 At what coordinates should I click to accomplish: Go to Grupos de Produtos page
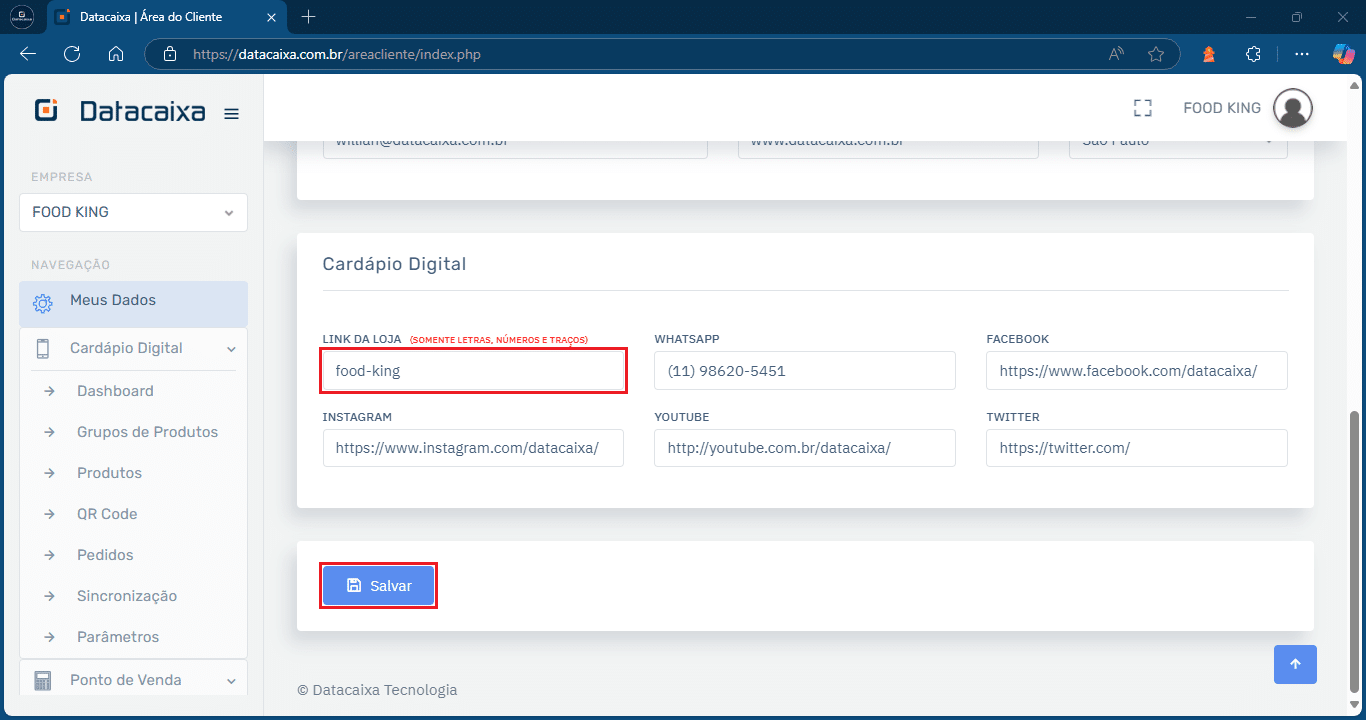coord(147,432)
